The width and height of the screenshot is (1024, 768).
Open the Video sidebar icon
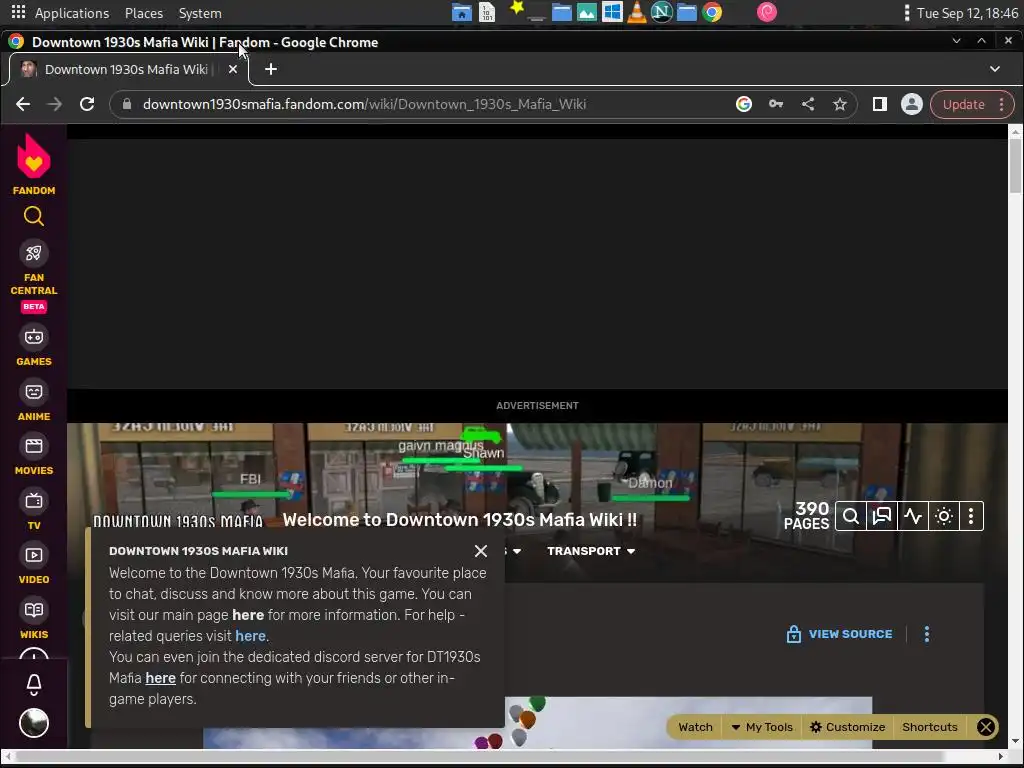[34, 555]
